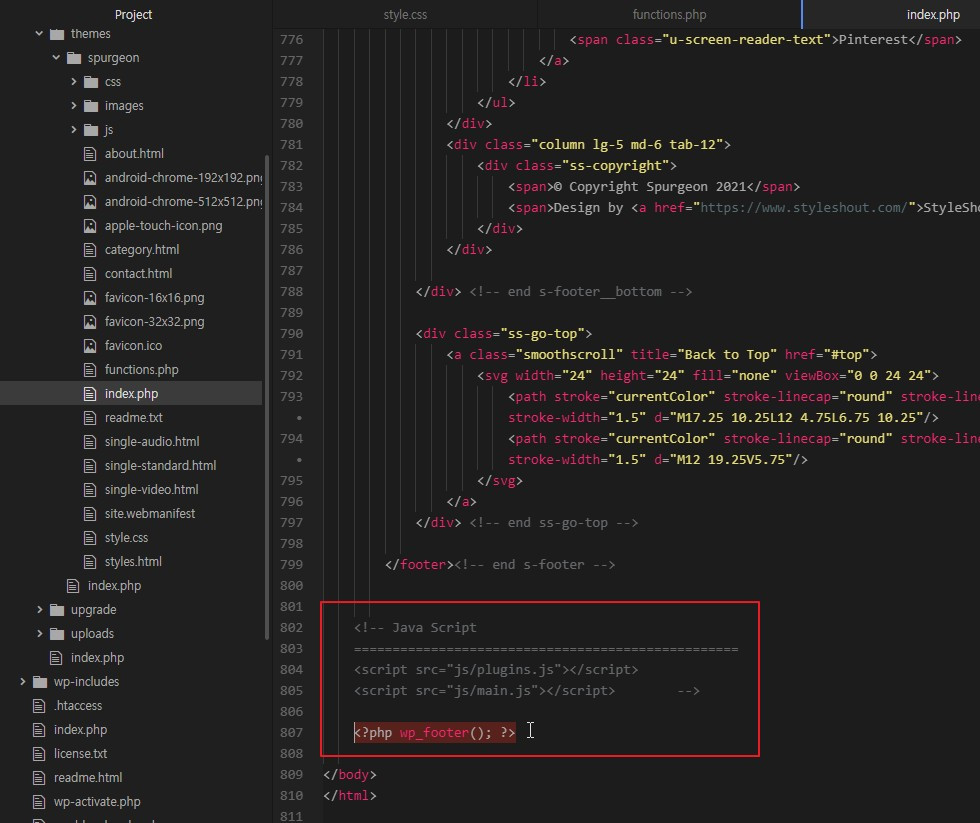Image resolution: width=980 pixels, height=823 pixels.
Task: Click the .htaccess file icon
Action: point(39,706)
